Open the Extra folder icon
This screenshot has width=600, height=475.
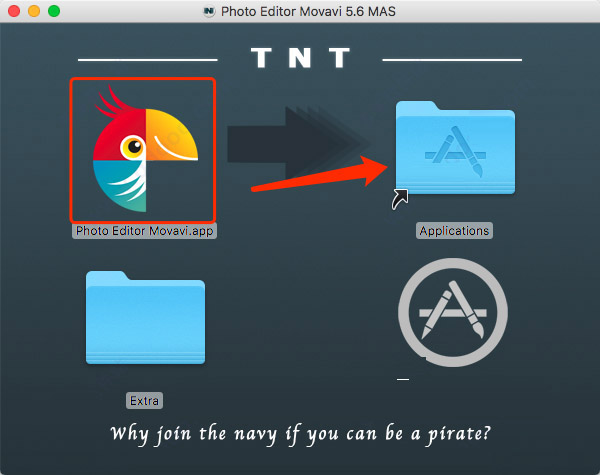click(145, 318)
